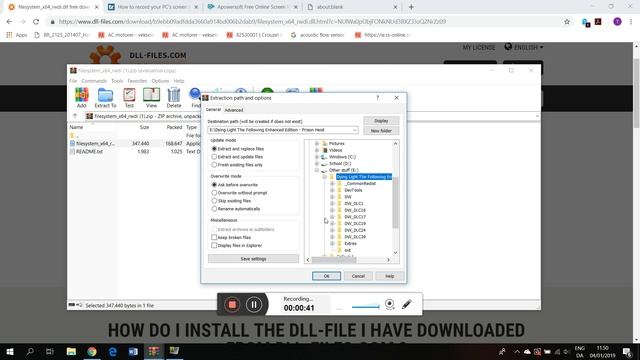Click the Find toolbar icon in WinRAR
This screenshot has height=360, width=640.
point(195,97)
